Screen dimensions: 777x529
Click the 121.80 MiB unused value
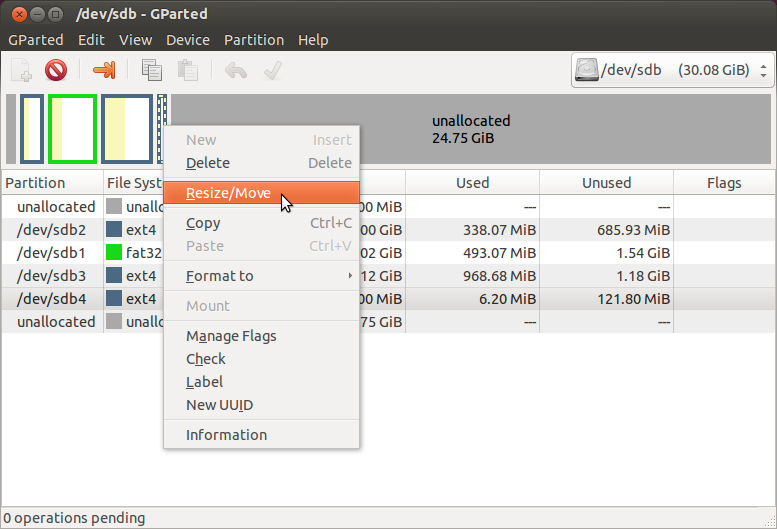(x=633, y=299)
